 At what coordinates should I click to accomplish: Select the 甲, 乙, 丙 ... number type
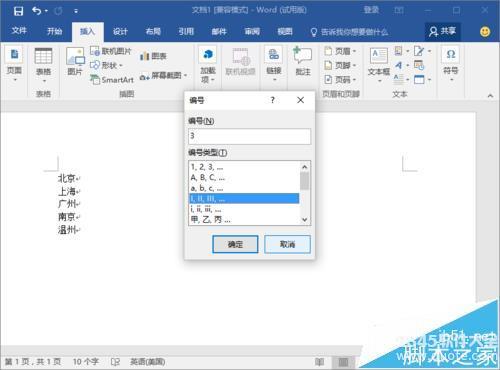(x=244, y=220)
